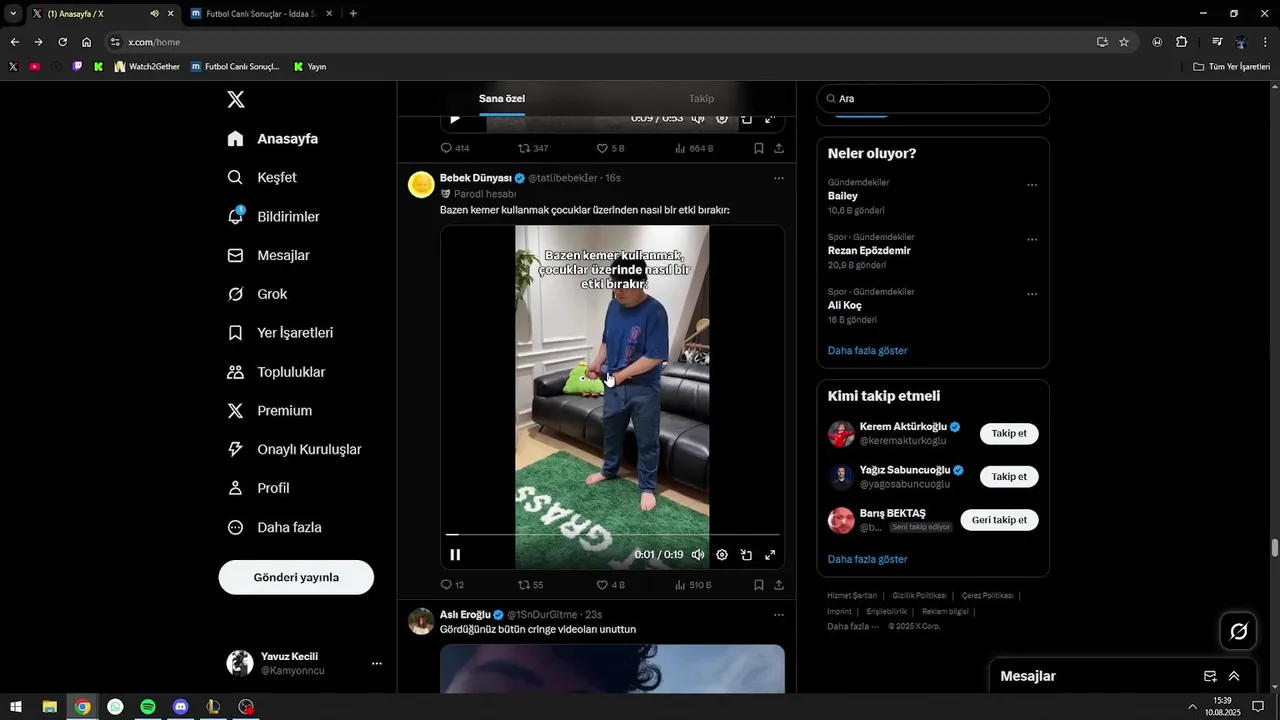Open settings gear on Bebek Dünyası video
The width and height of the screenshot is (1280, 720).
point(722,555)
